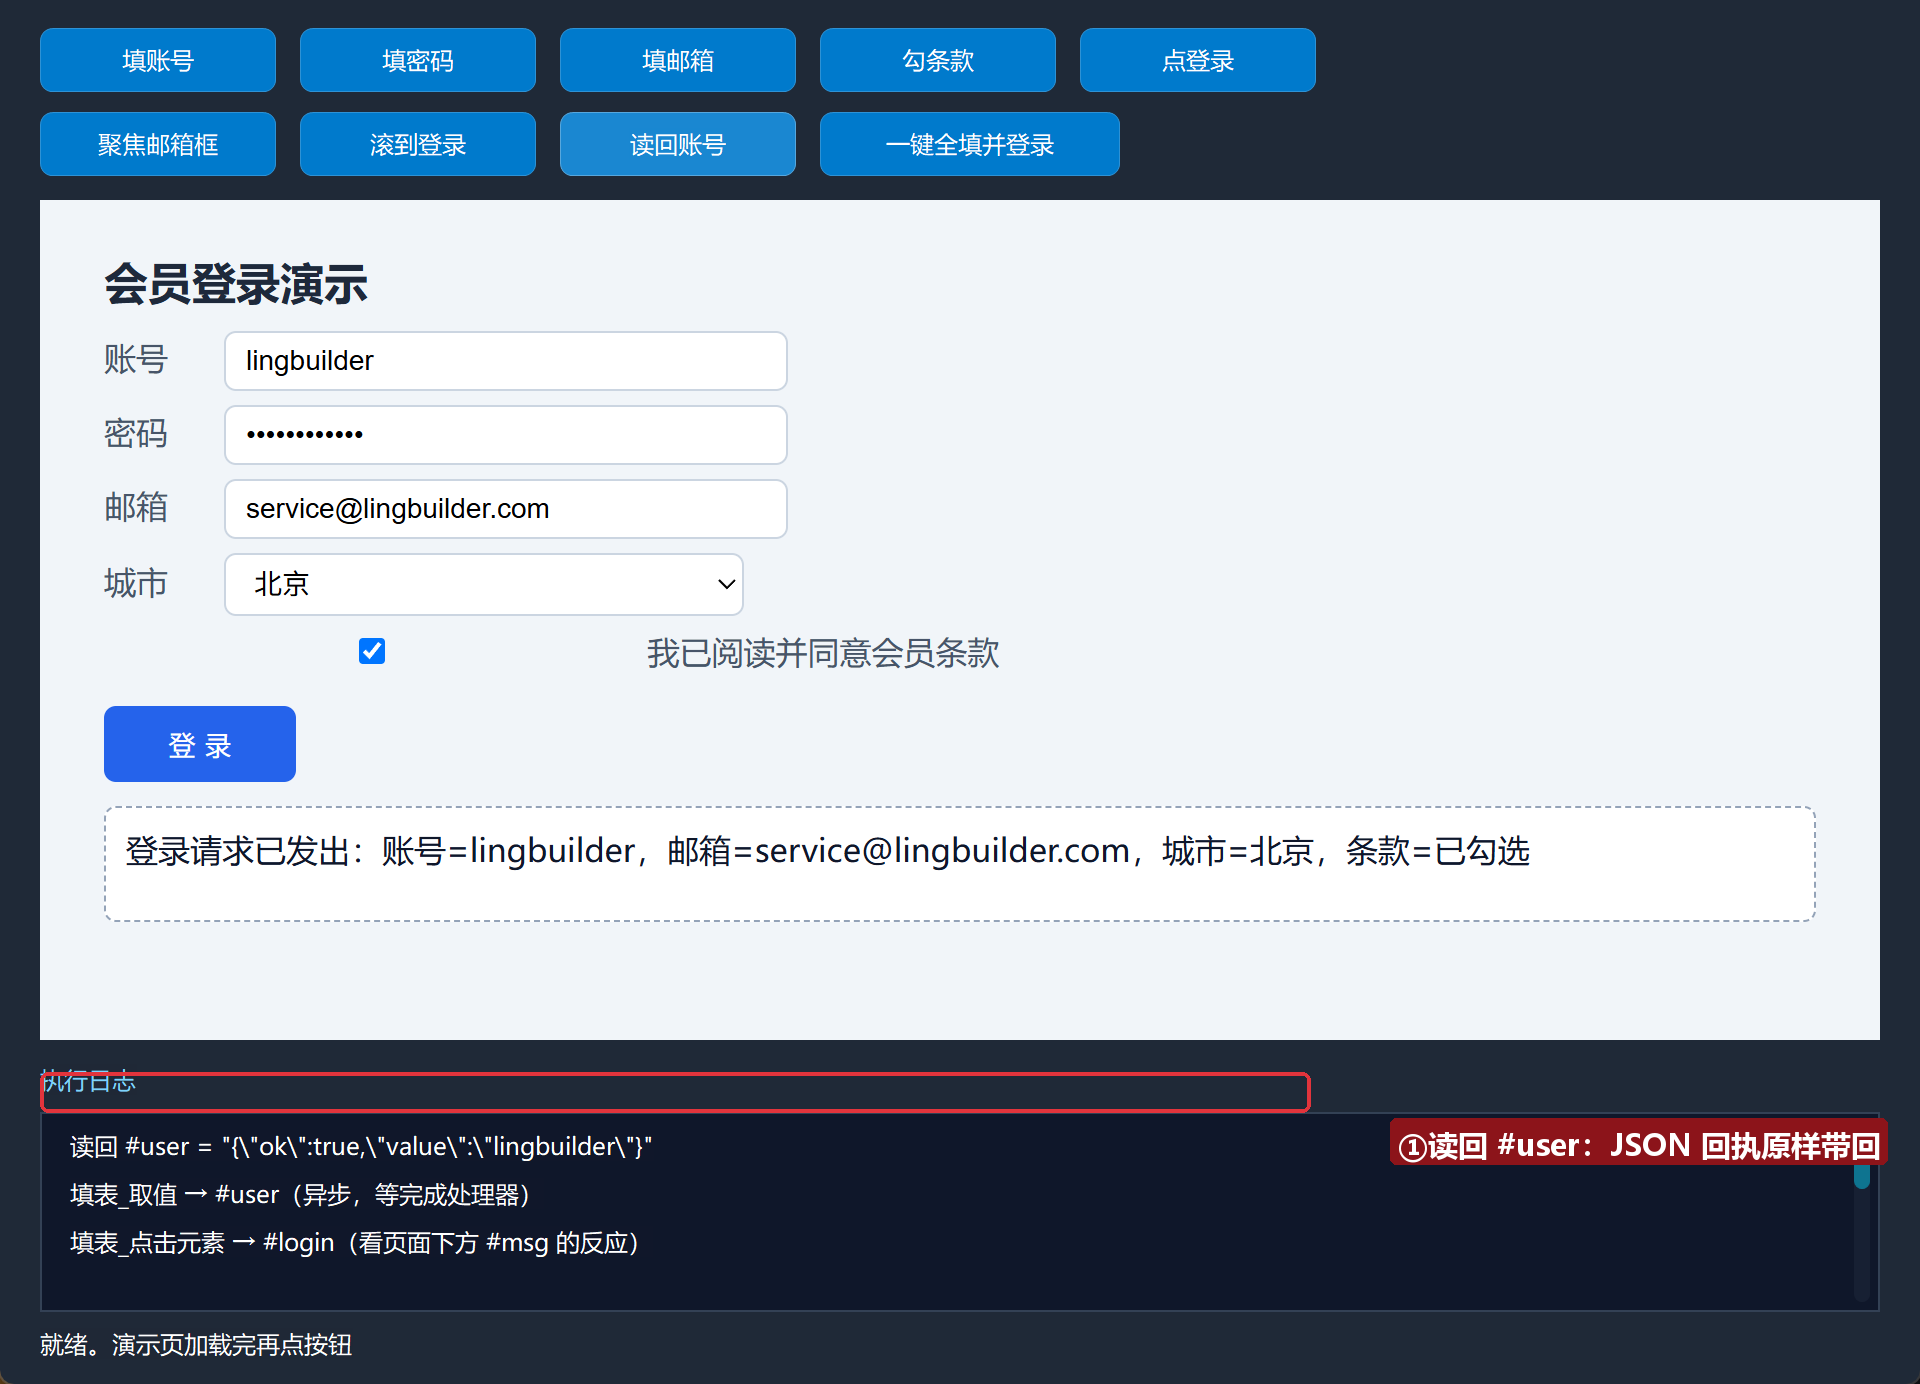Screen dimensions: 1920x1384
Task: Click the blue 登录 submit button
Action: click(x=200, y=744)
